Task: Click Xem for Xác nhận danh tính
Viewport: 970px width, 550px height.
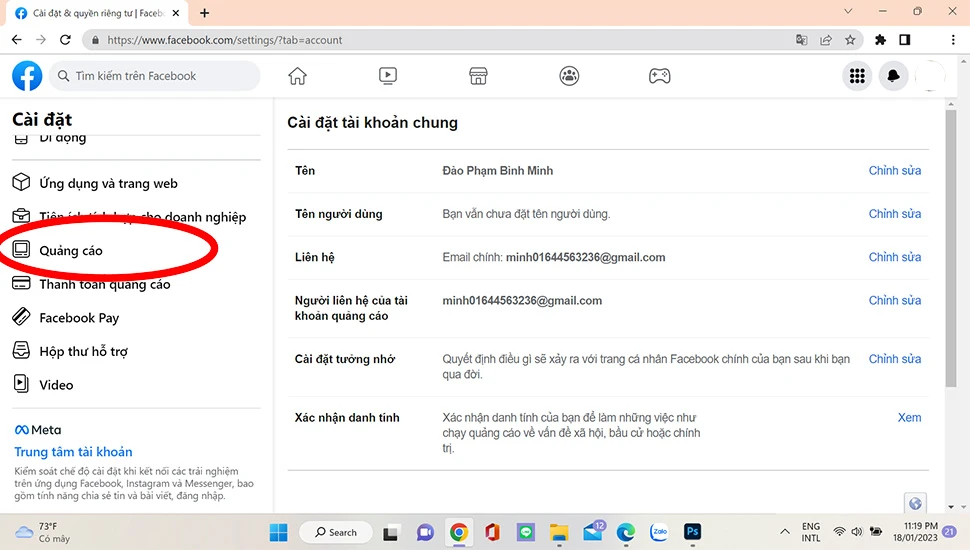Action: (x=909, y=418)
